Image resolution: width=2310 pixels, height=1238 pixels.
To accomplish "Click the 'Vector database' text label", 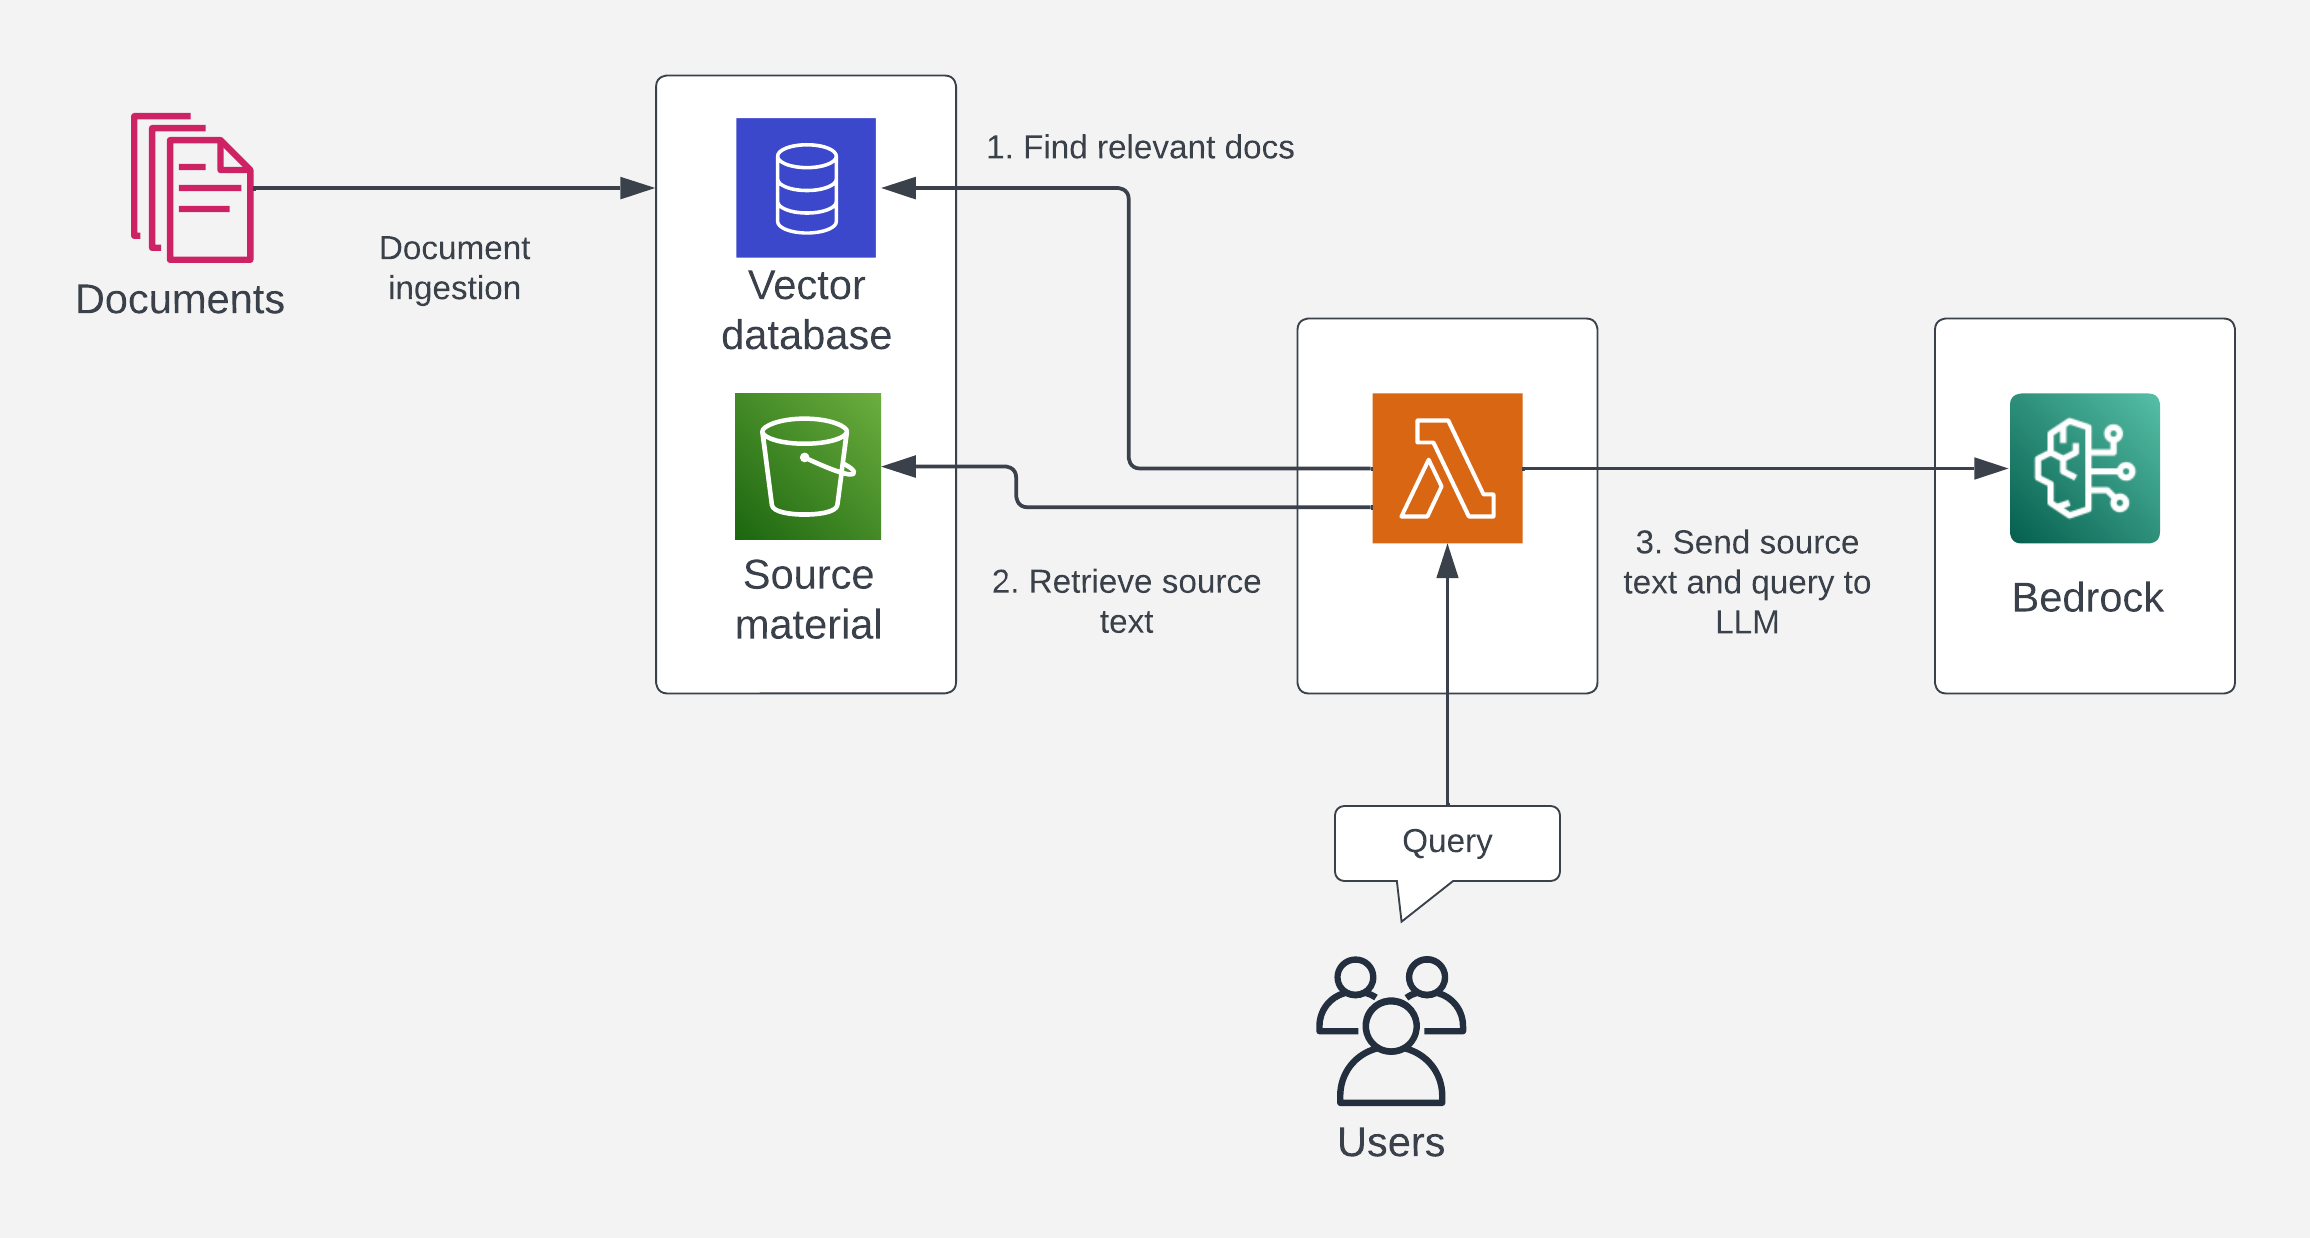I will 806,310.
